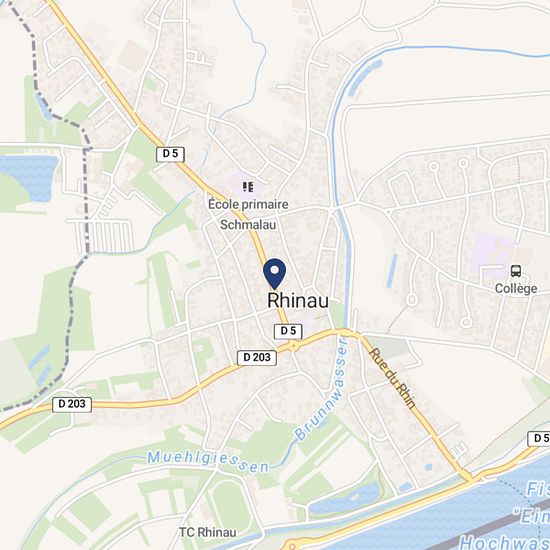Select the TC Rhinau label
This screenshot has width=550, height=550.
pyautogui.click(x=208, y=532)
